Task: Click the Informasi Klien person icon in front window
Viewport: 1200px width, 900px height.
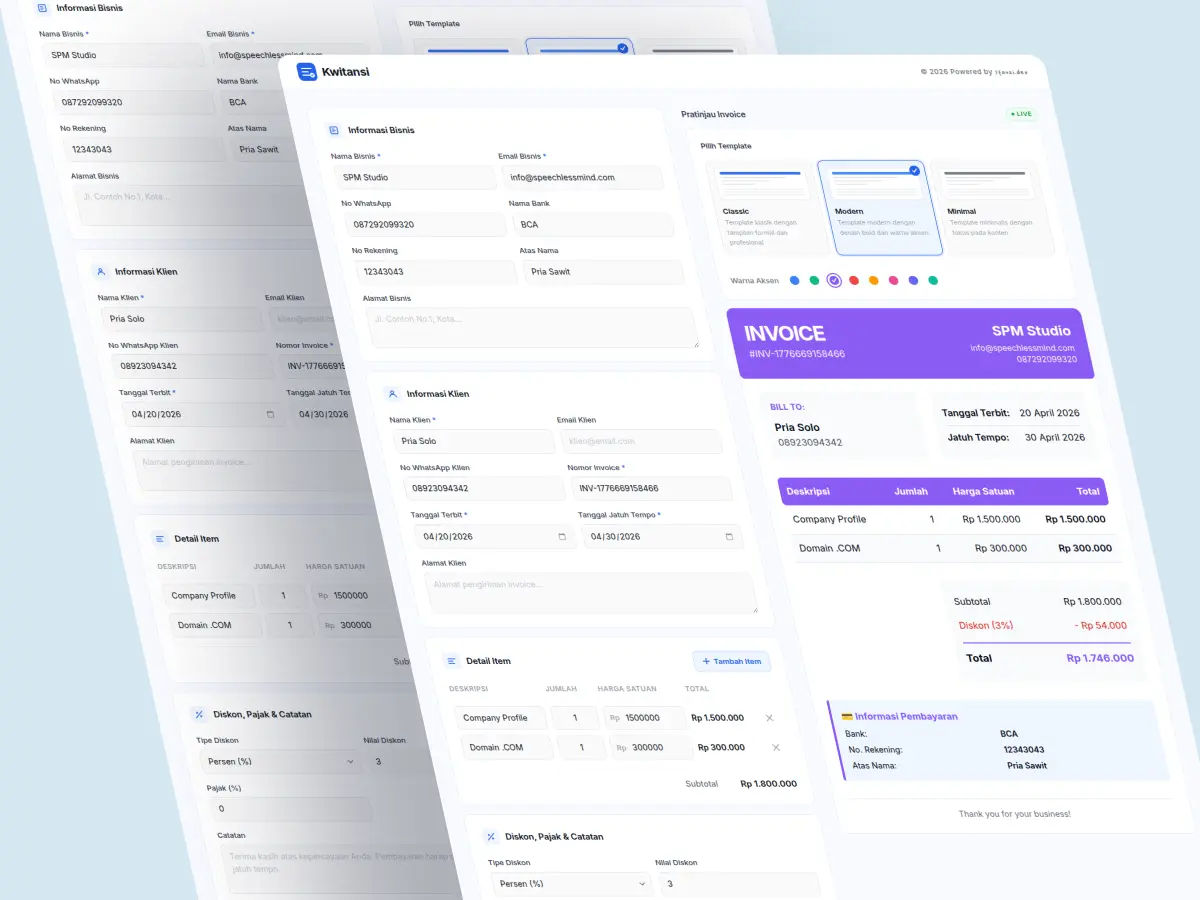Action: click(x=392, y=394)
